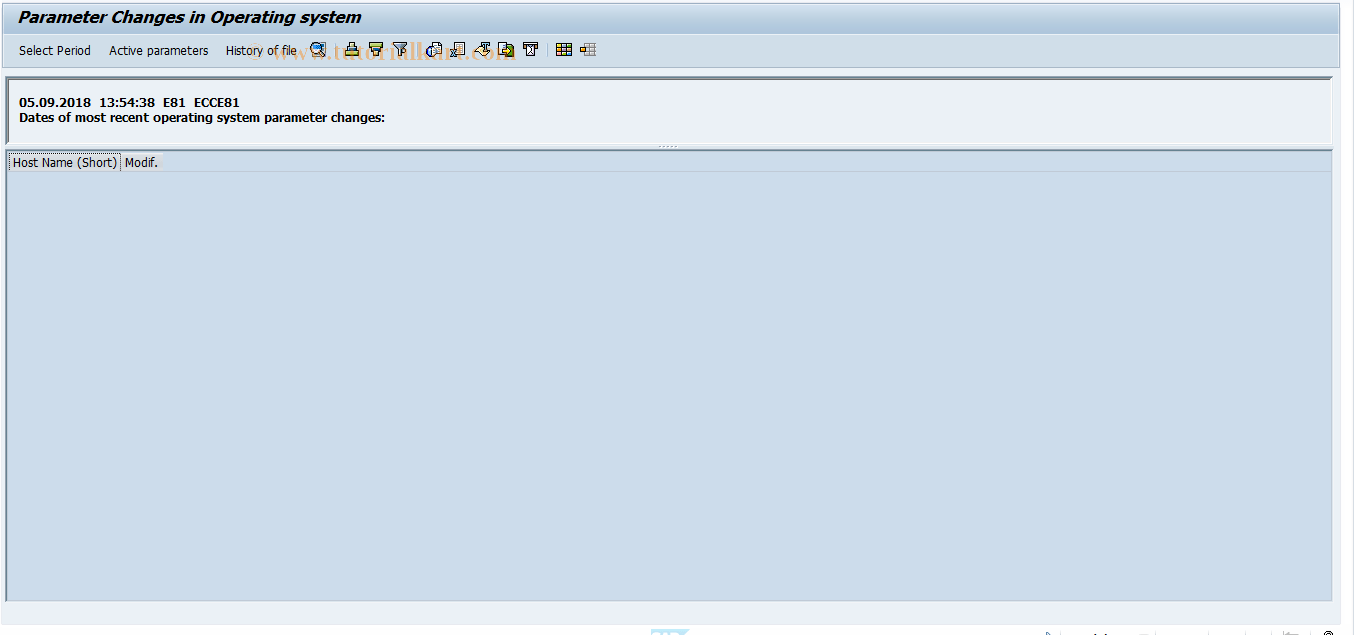The image size is (1354, 635).
Task: Select the Modif. column header
Action: [141, 161]
